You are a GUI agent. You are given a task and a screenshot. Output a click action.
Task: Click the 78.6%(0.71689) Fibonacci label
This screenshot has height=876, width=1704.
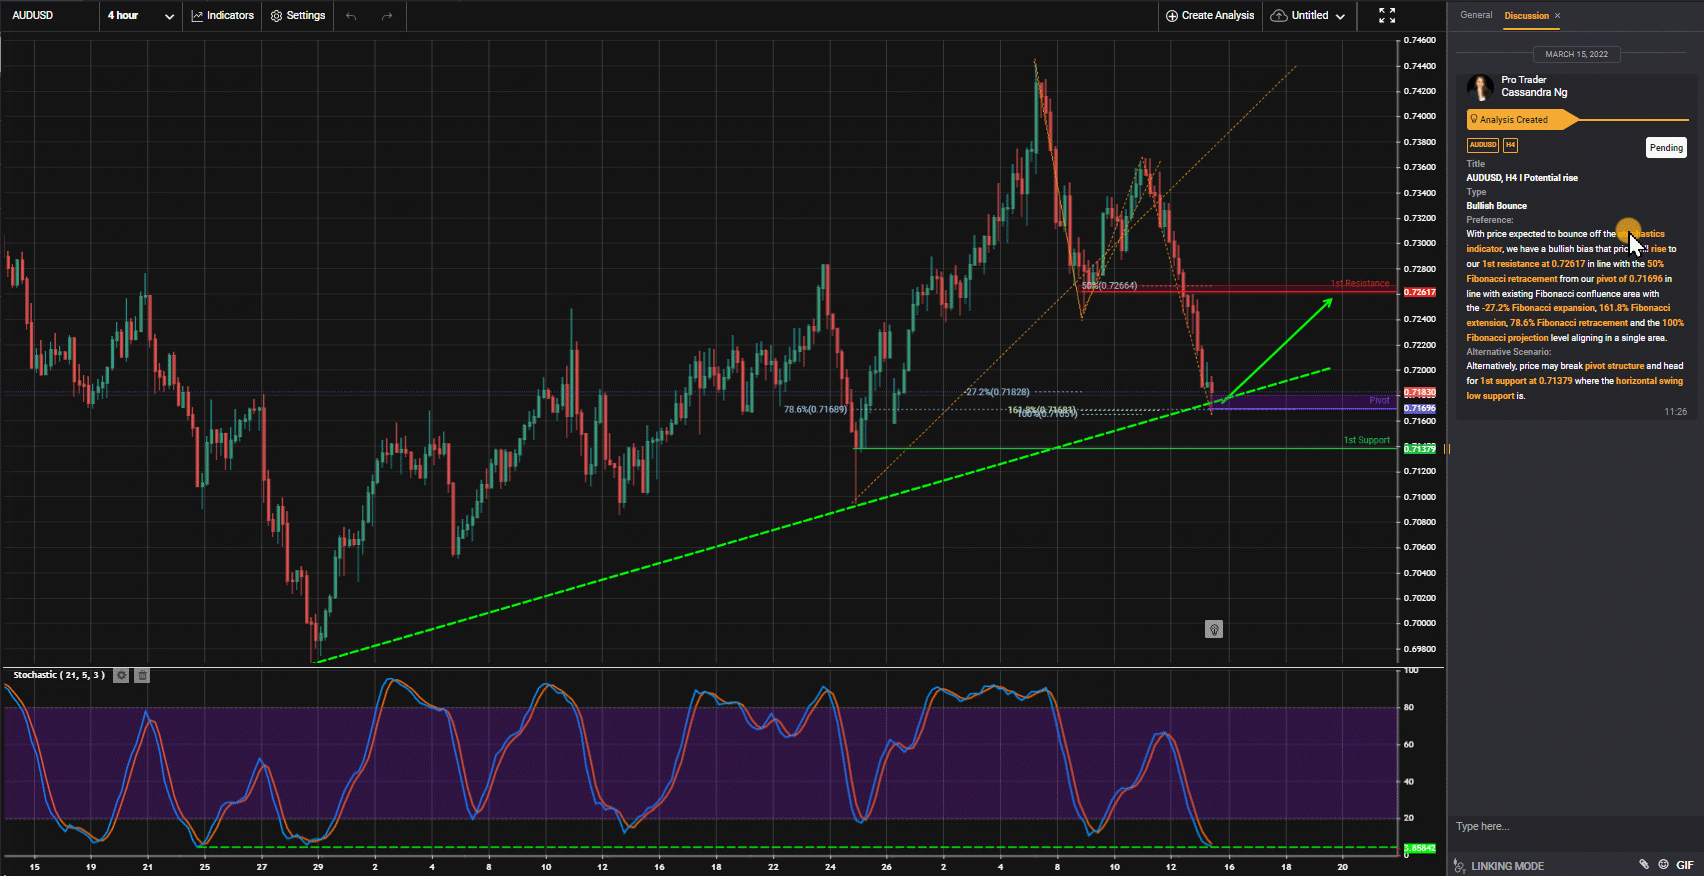click(815, 409)
